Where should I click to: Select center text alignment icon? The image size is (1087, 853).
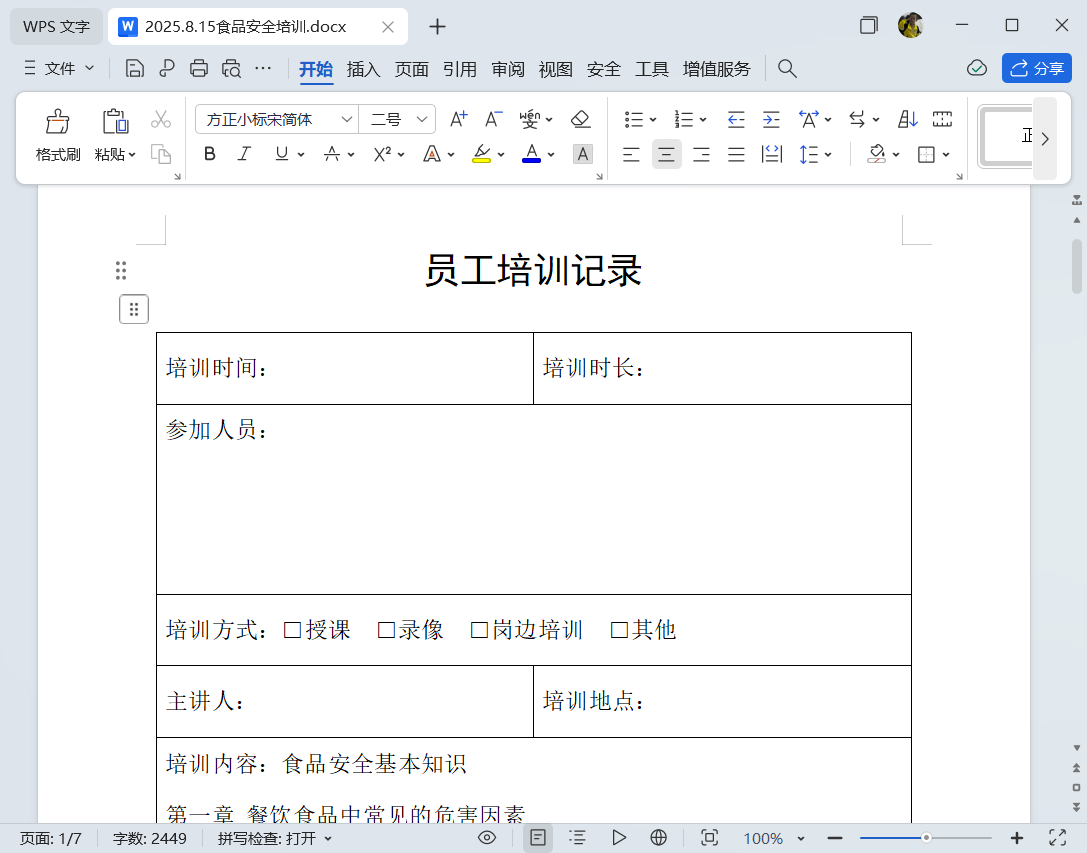click(x=666, y=154)
